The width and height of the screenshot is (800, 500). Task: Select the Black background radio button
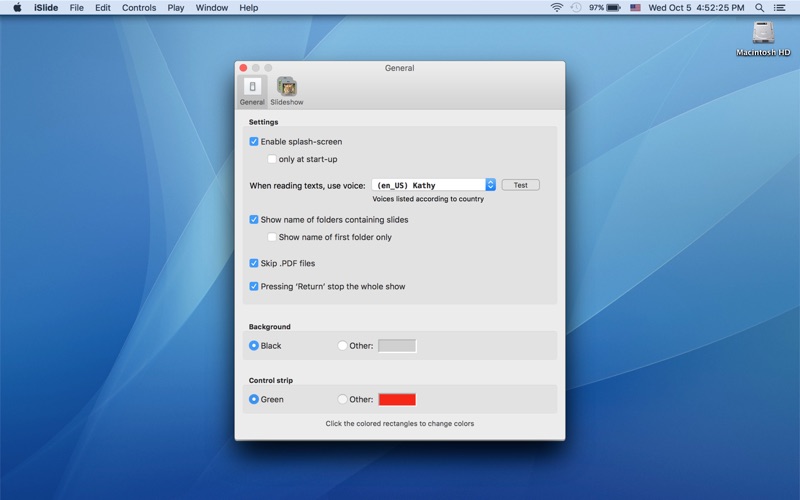254,345
